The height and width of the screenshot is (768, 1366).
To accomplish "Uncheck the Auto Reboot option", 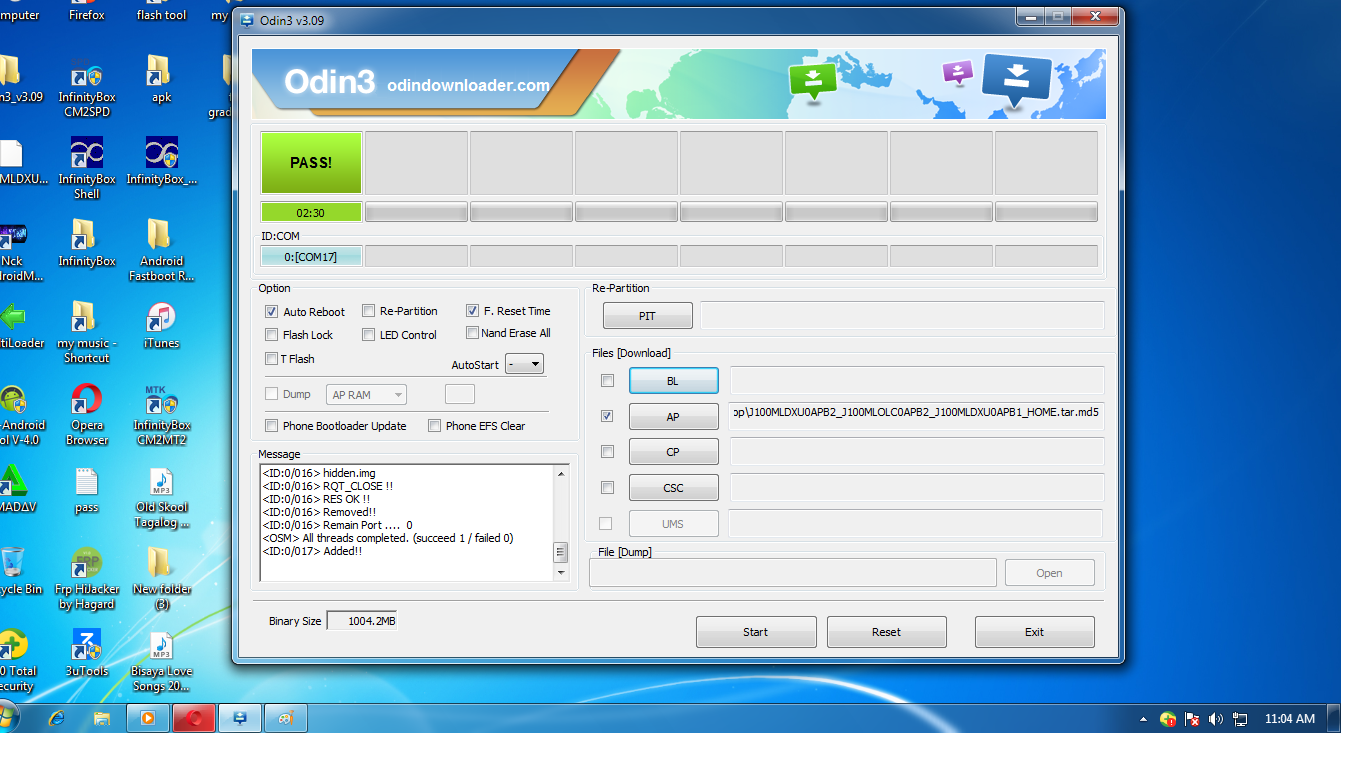I will (272, 312).
